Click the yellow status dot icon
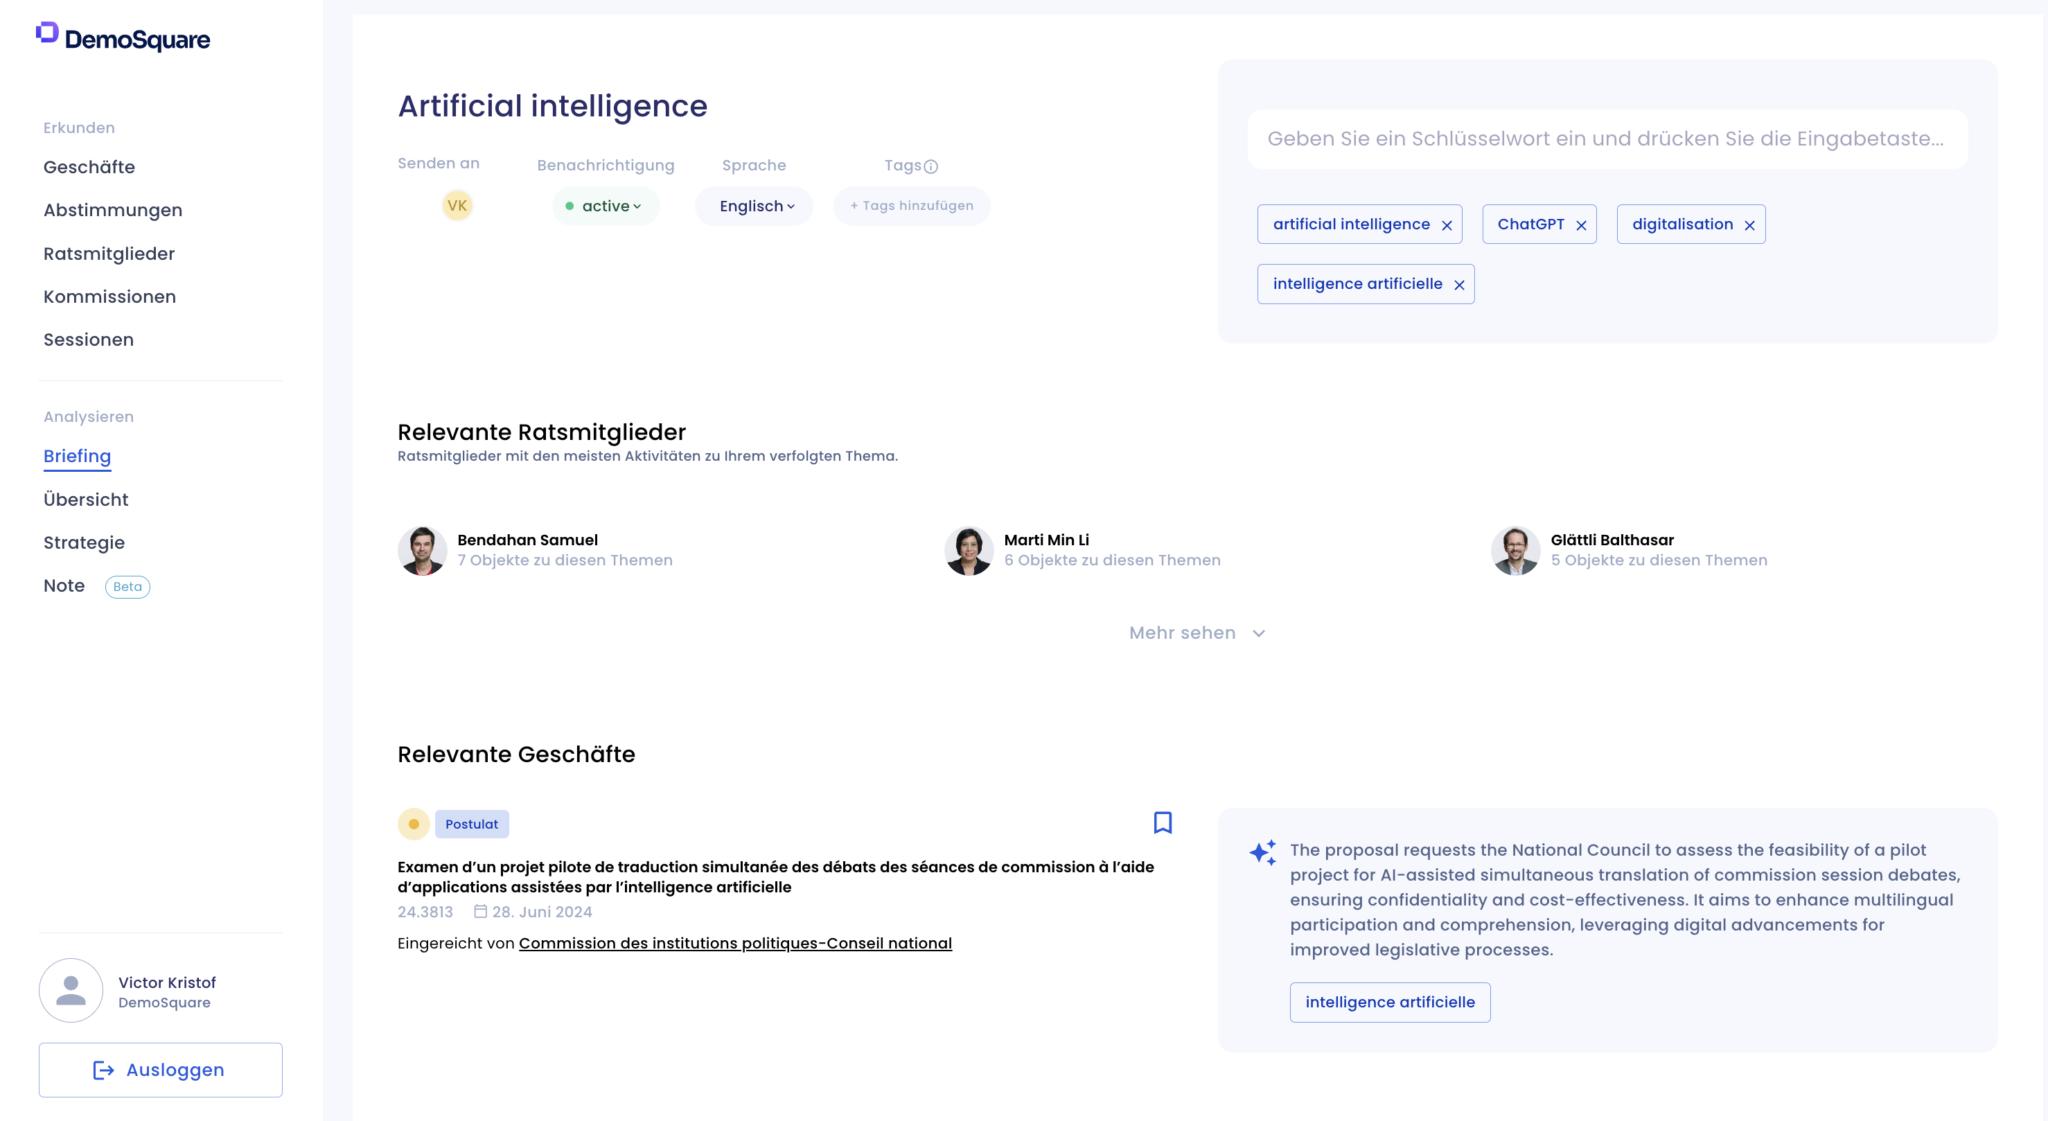This screenshot has height=1121, width=2048. tap(413, 824)
